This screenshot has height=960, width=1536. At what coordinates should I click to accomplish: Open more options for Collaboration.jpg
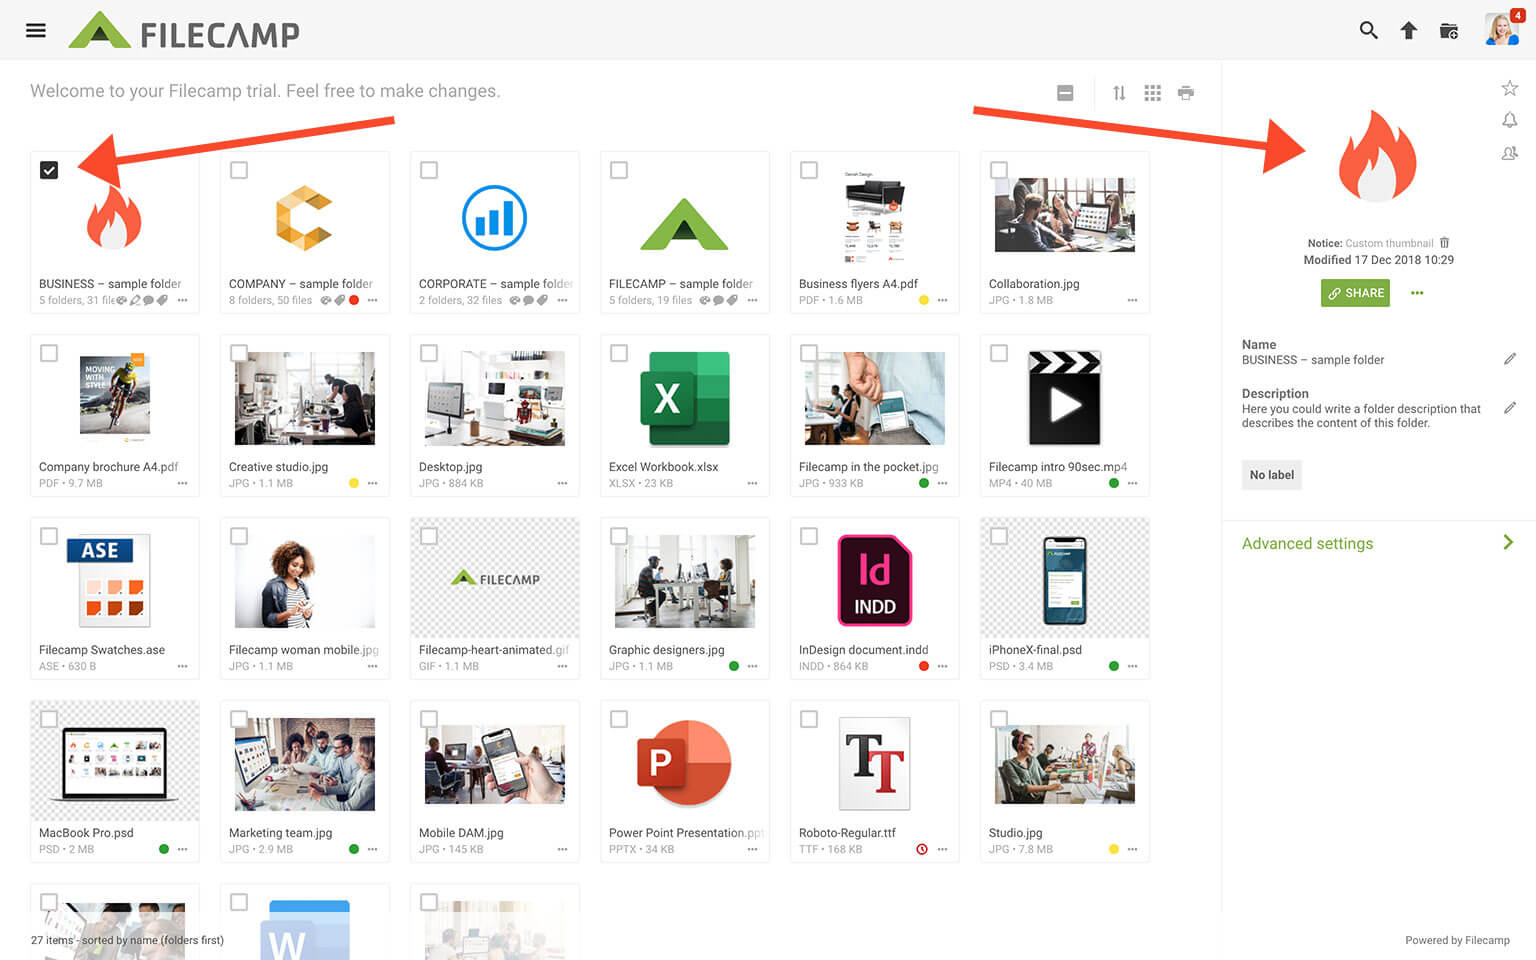pyautogui.click(x=1132, y=300)
